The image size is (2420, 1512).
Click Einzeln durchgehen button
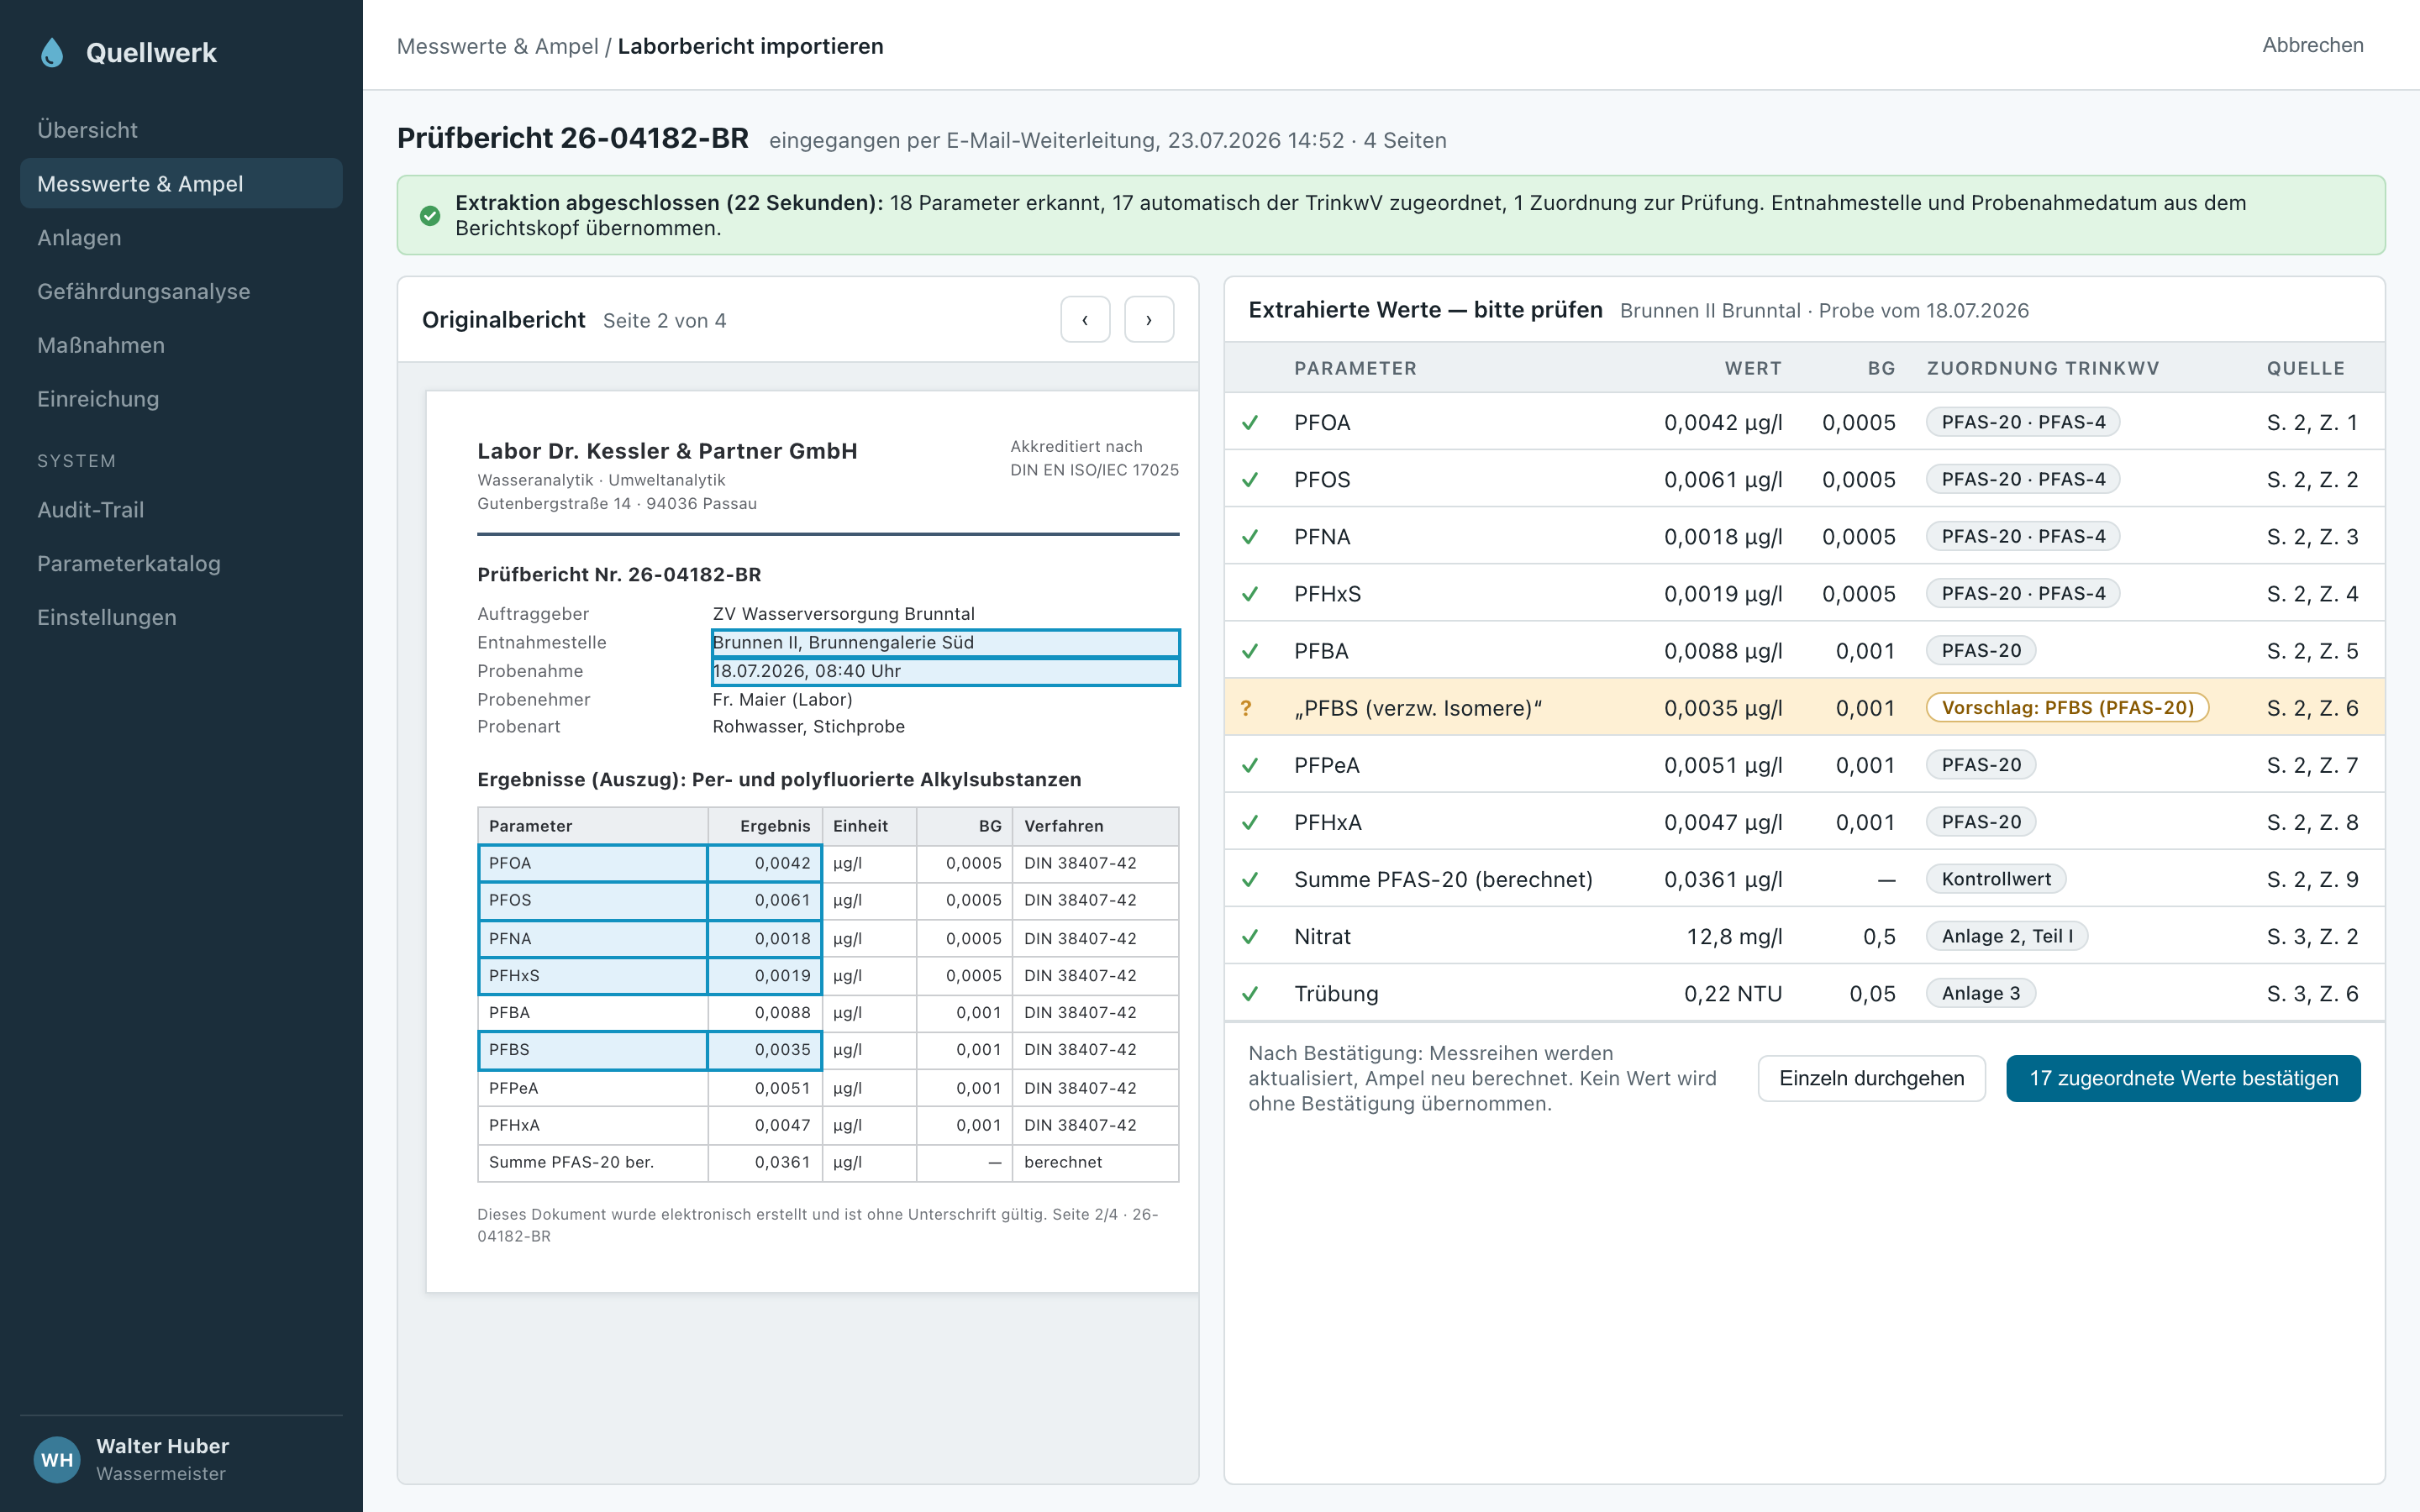click(1871, 1078)
